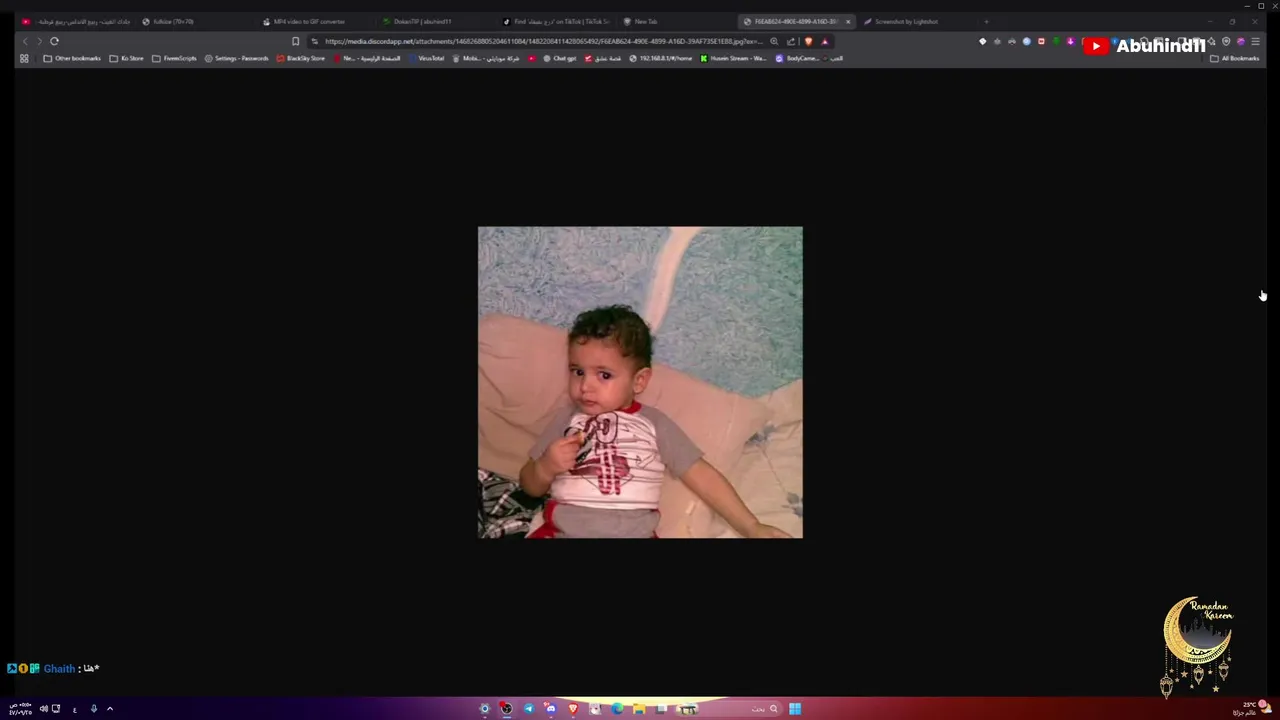The height and width of the screenshot is (720, 1280).
Task: Open the Edge browser taskbar icon
Action: [617, 709]
